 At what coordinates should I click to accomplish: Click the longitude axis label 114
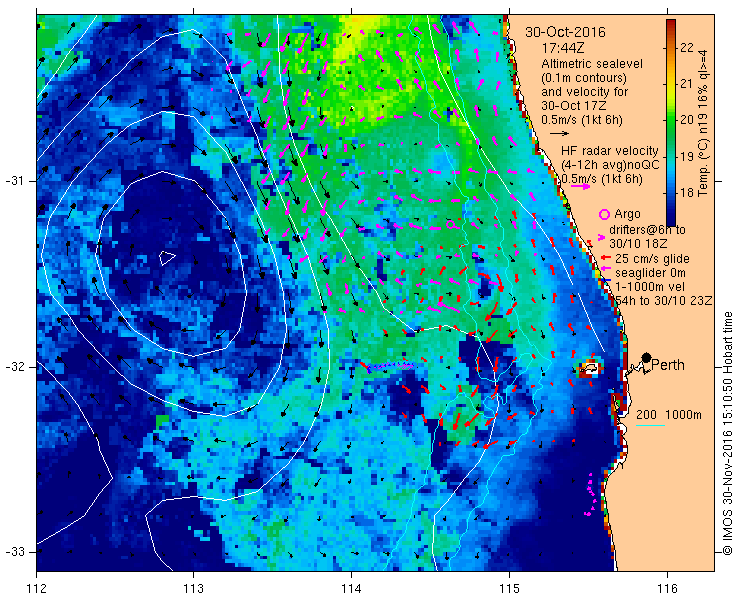click(351, 589)
